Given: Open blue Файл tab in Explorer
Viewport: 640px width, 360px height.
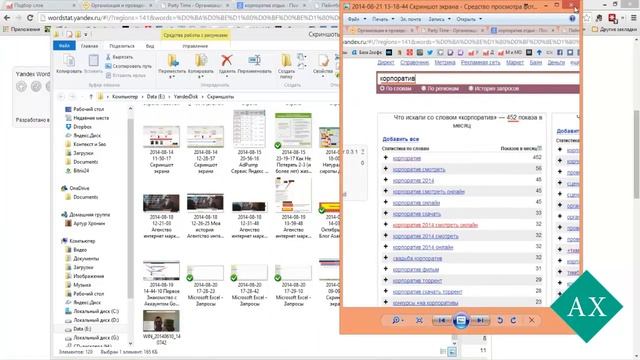Looking at the screenshot, I should [64, 46].
